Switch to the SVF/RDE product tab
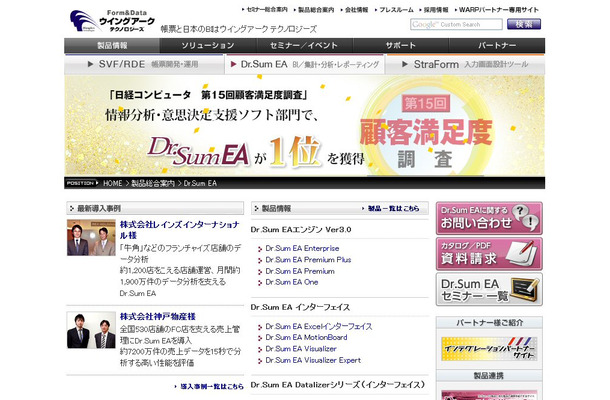610x400 pixels. [x=144, y=64]
